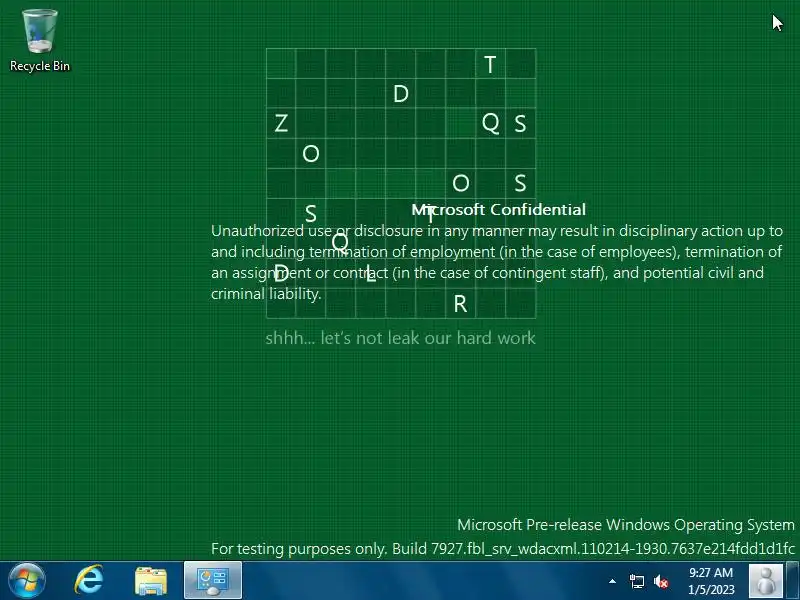Show hidden notification area icons
Screen dimensions: 800x600
point(612,581)
